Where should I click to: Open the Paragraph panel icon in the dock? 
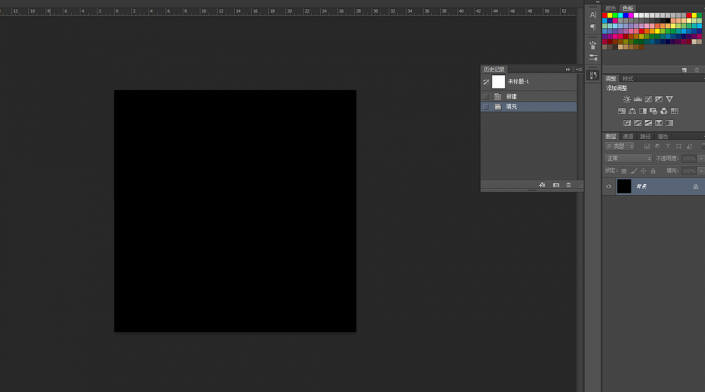coord(593,27)
